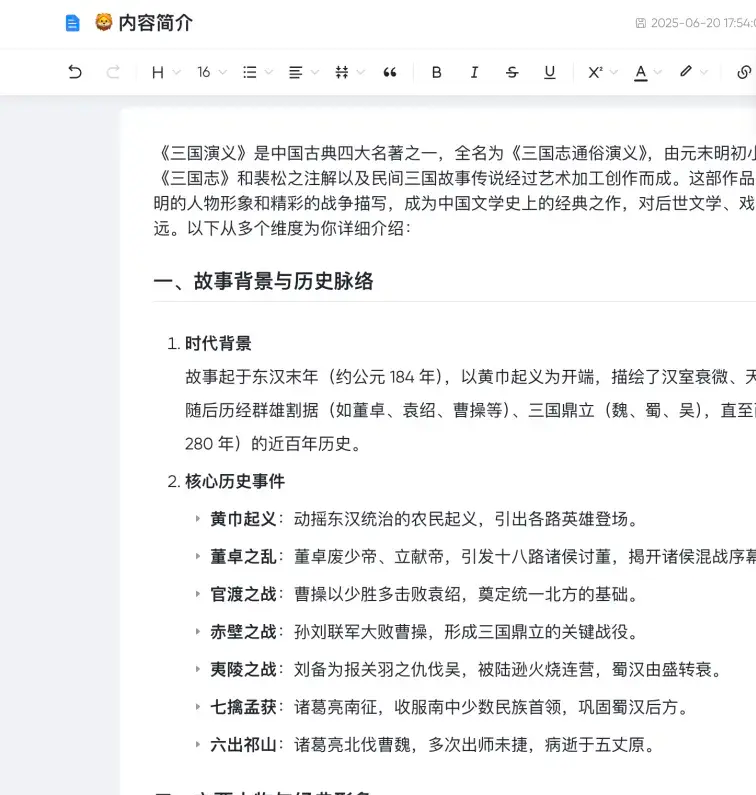Viewport: 756px width, 795px height.
Task: Click the text 280 年）的近百年历史
Action: coord(269,444)
